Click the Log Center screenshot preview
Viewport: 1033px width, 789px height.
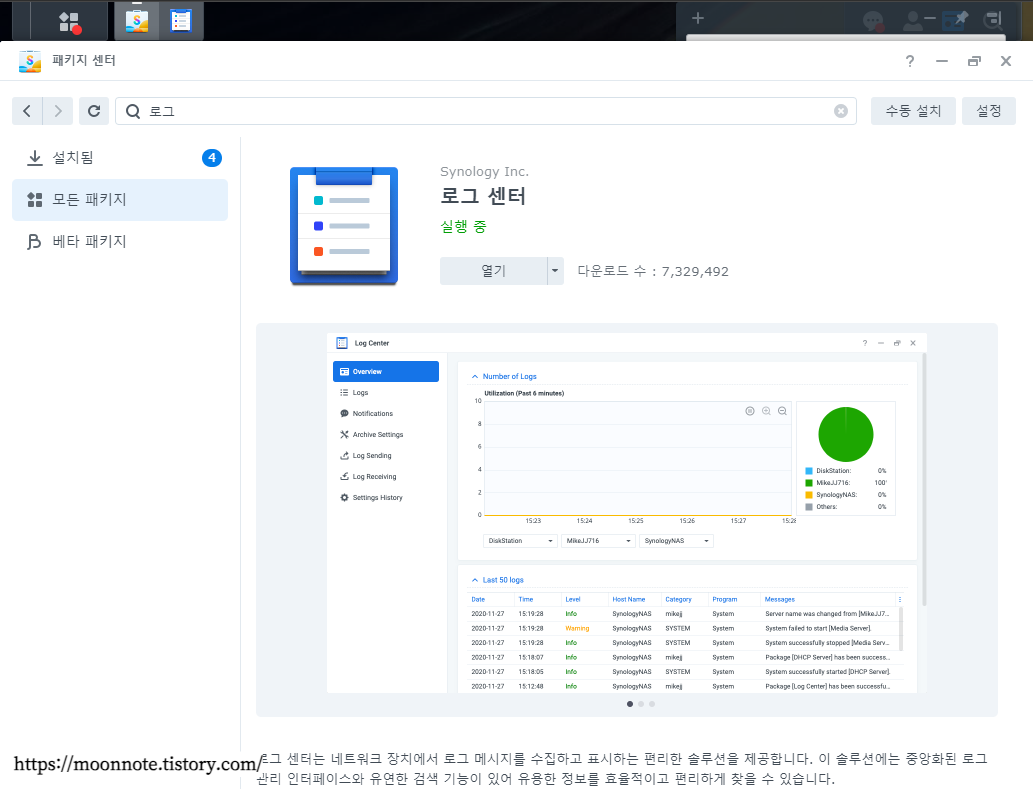(627, 513)
